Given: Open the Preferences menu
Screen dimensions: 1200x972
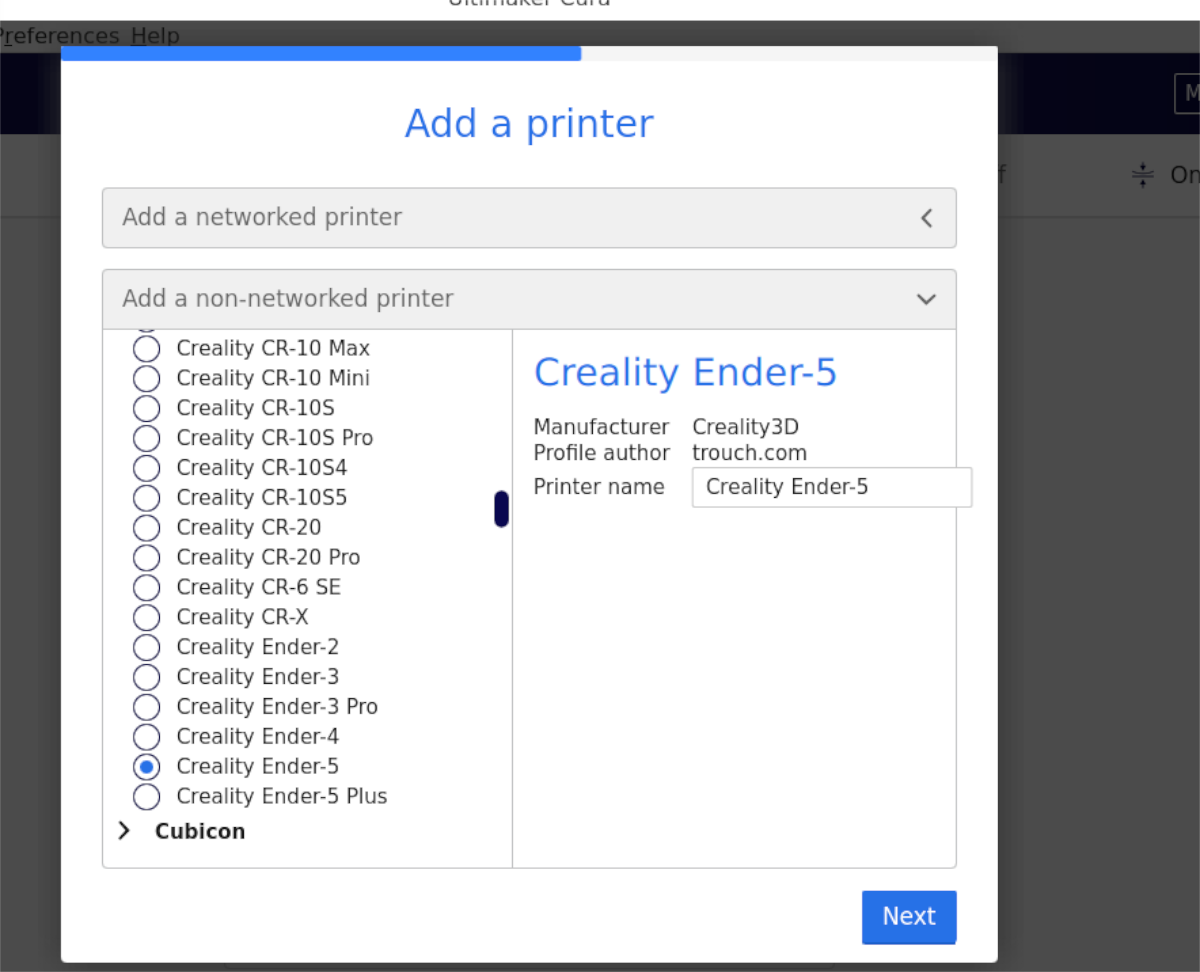Looking at the screenshot, I should click(x=60, y=36).
